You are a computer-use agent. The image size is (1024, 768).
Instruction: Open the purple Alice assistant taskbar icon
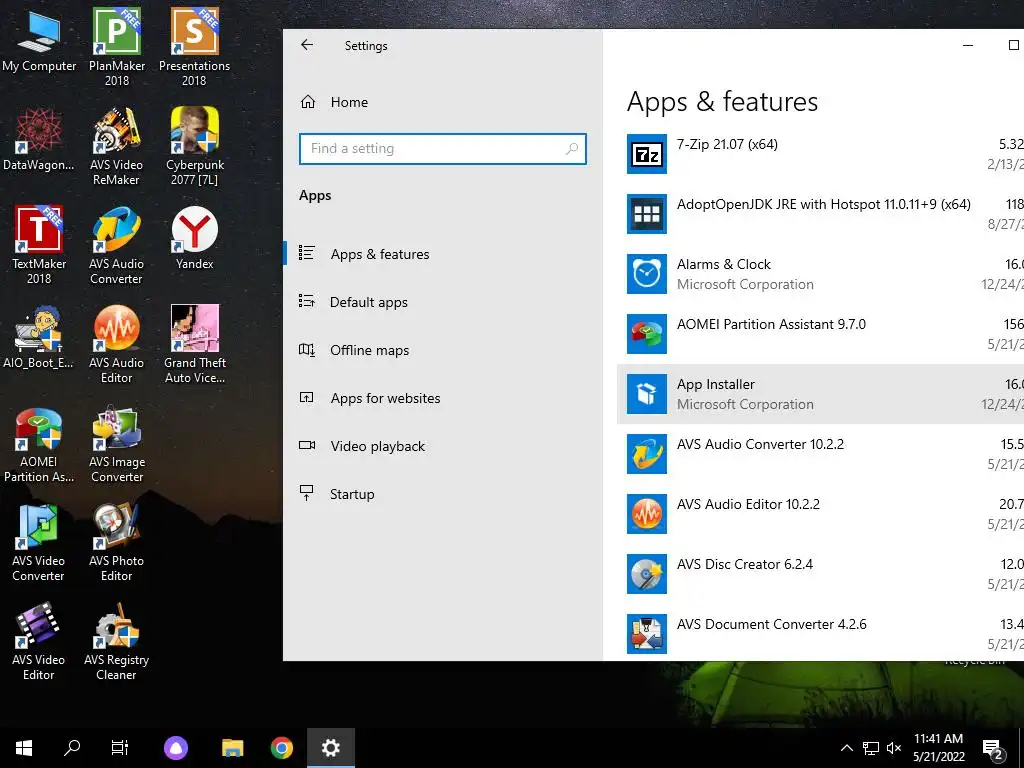[x=176, y=748]
